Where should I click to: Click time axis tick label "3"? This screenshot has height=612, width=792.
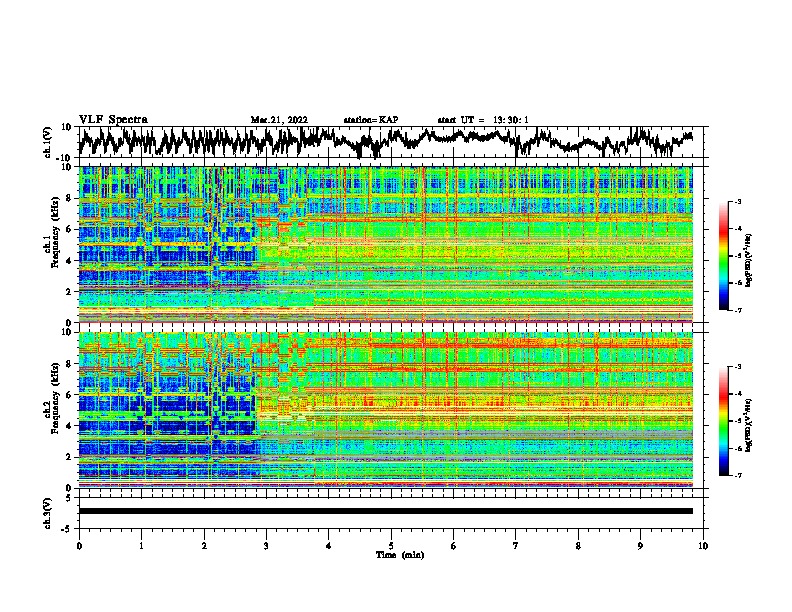(x=266, y=546)
